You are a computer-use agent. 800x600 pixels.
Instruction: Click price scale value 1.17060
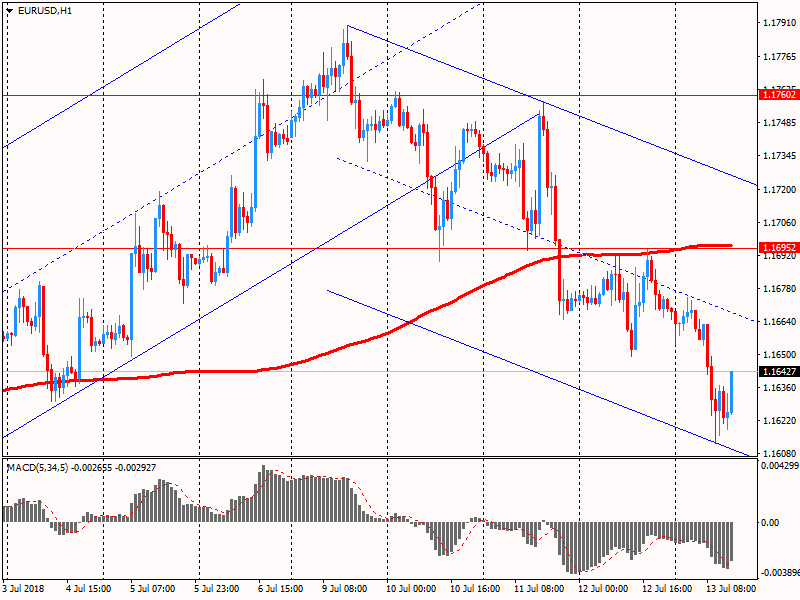pyautogui.click(x=780, y=222)
